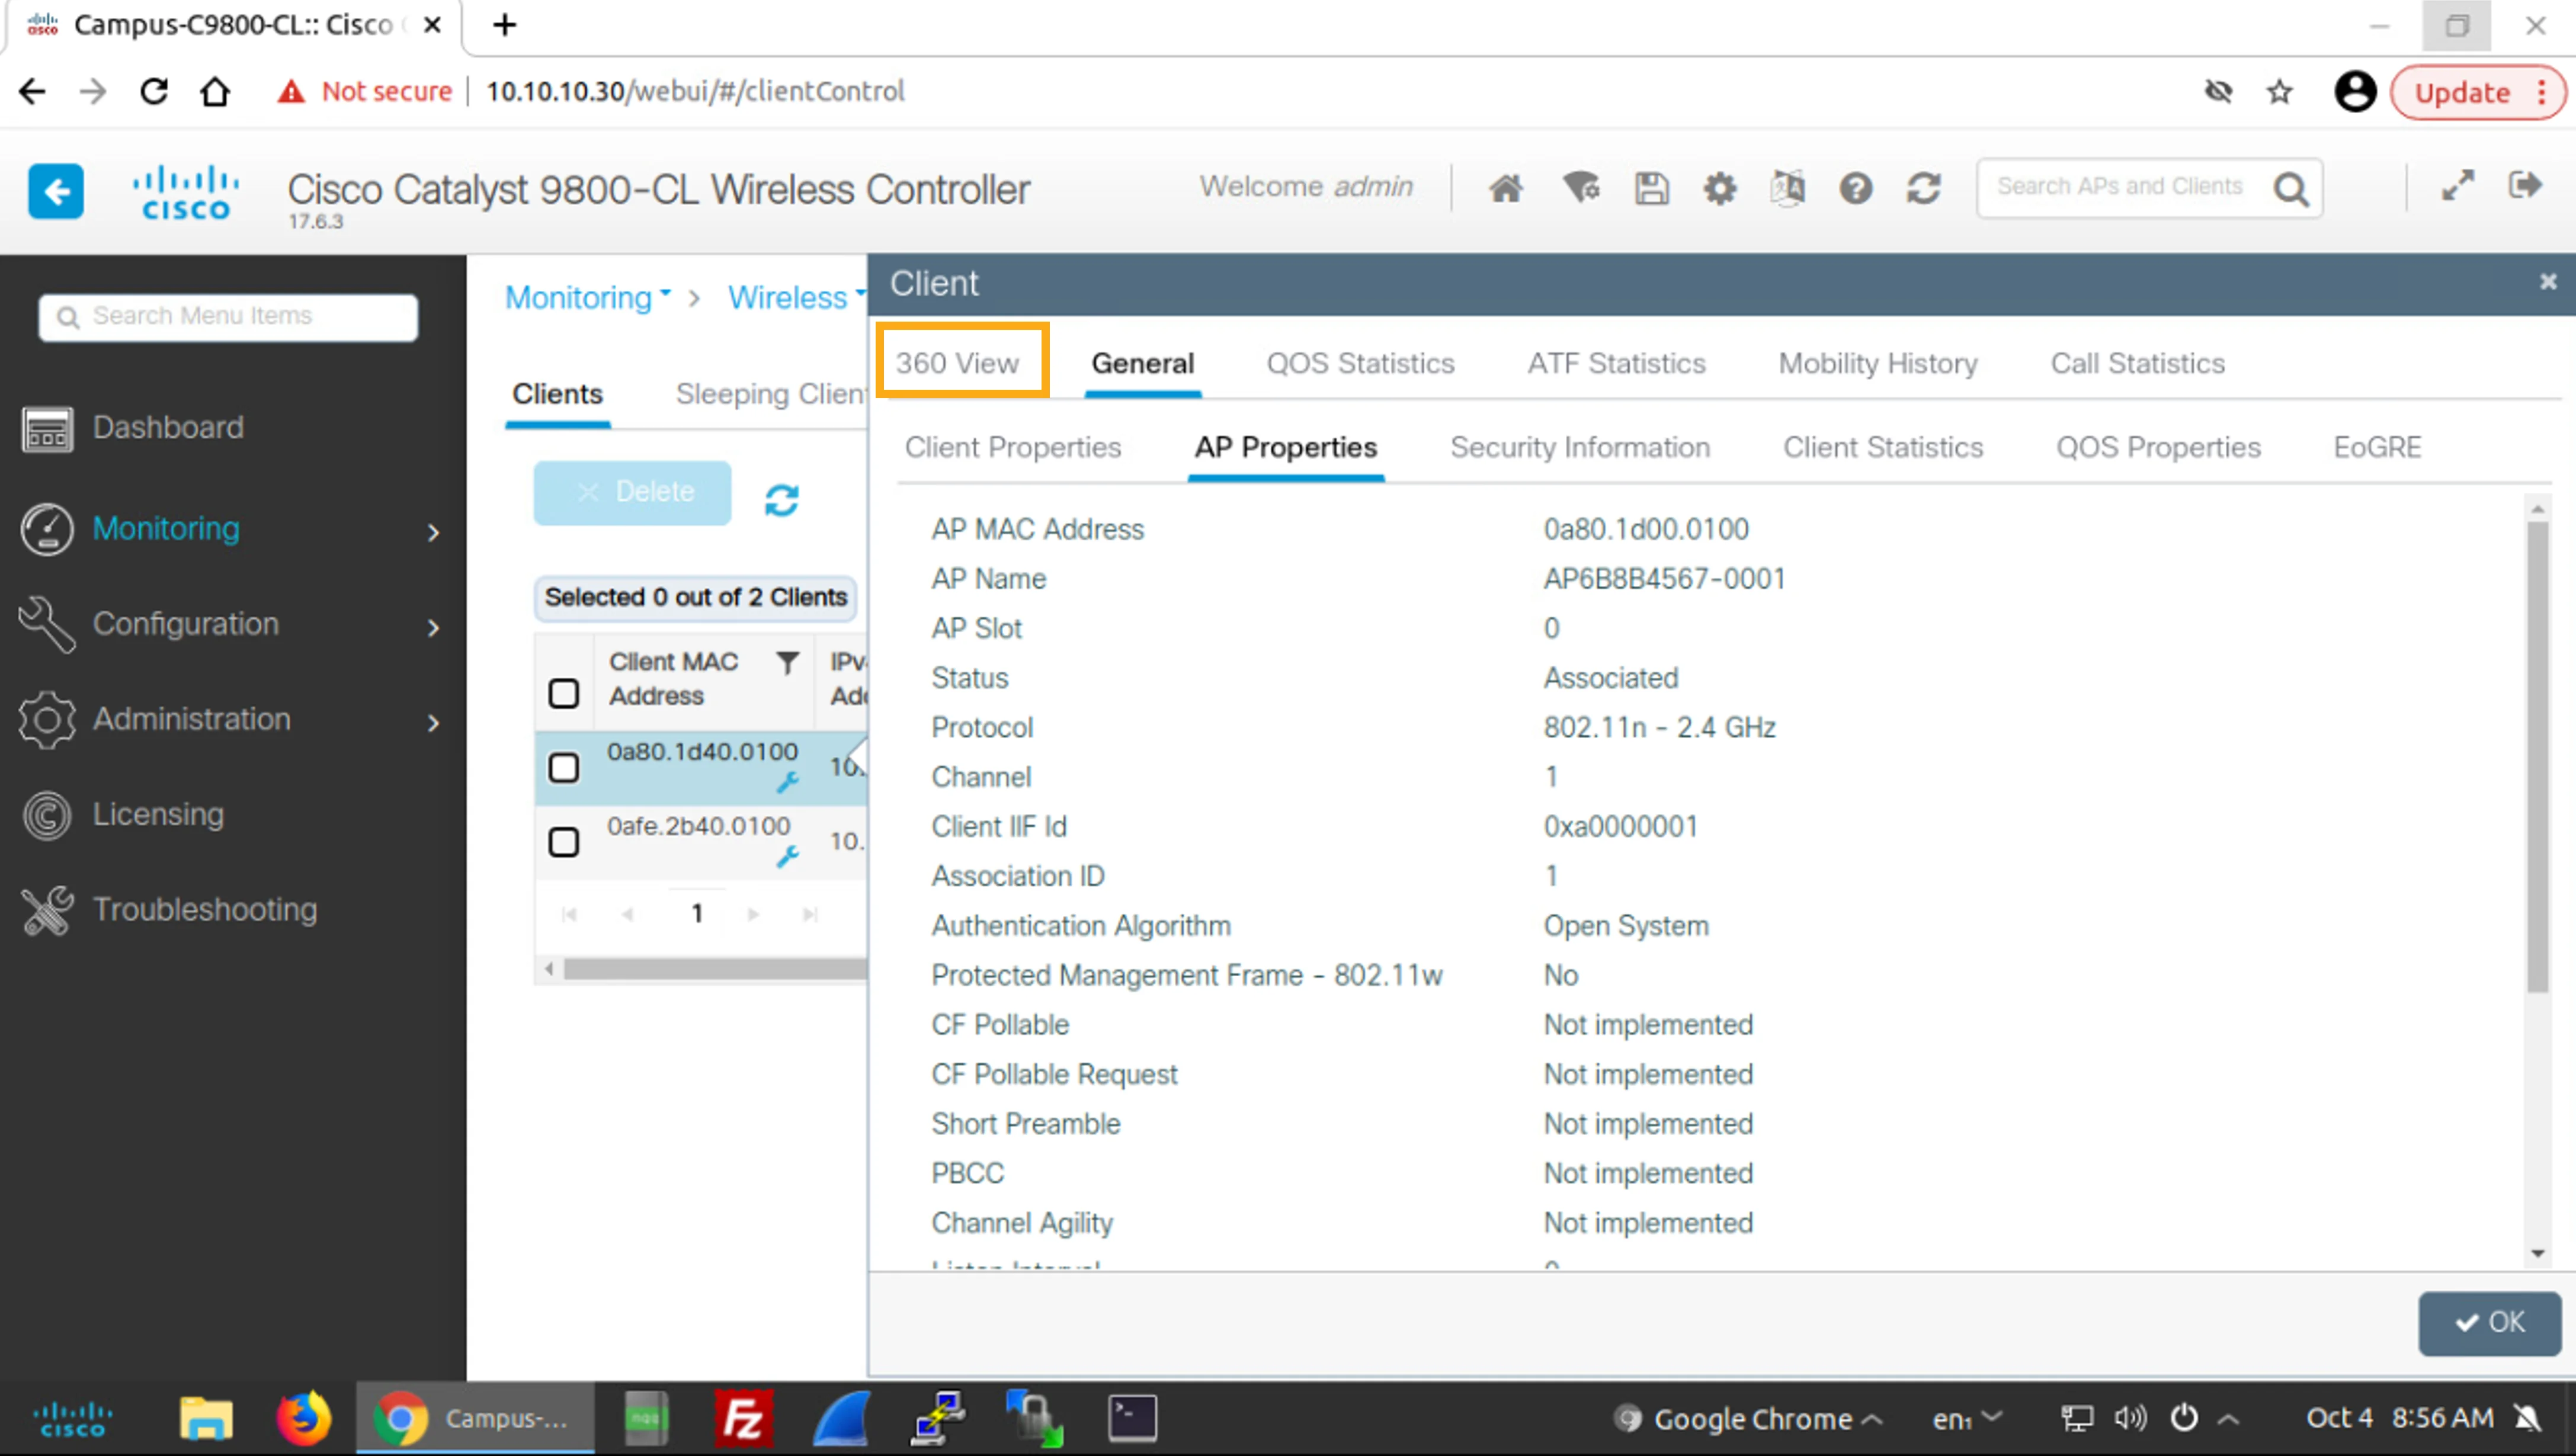Click the logout icon at top right
Viewport: 2576px width, 1456px height.
pos(2525,186)
